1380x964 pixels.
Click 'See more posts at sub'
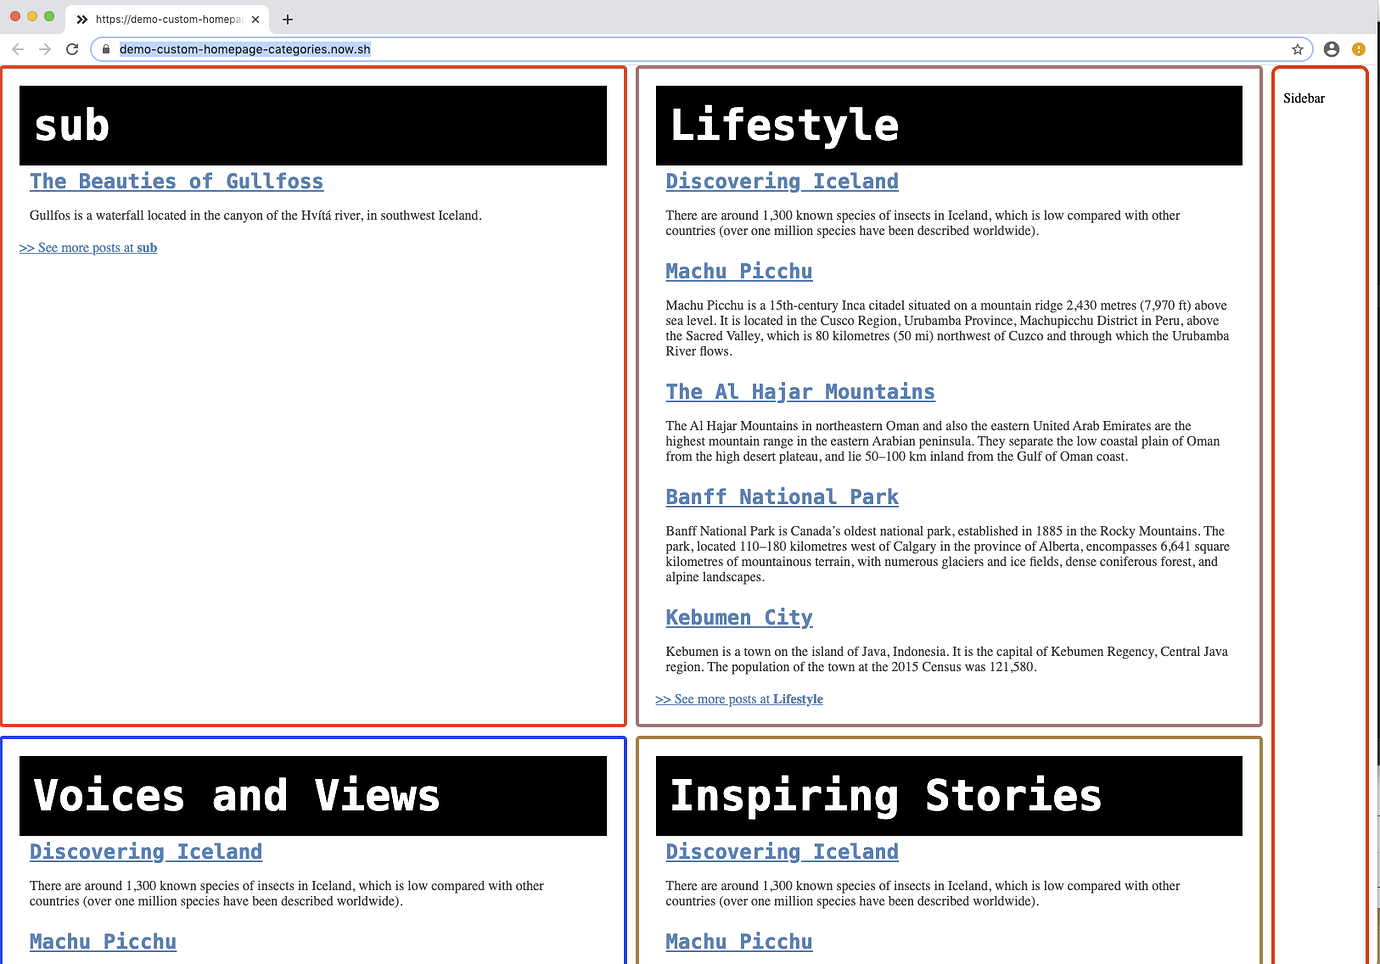coord(88,247)
